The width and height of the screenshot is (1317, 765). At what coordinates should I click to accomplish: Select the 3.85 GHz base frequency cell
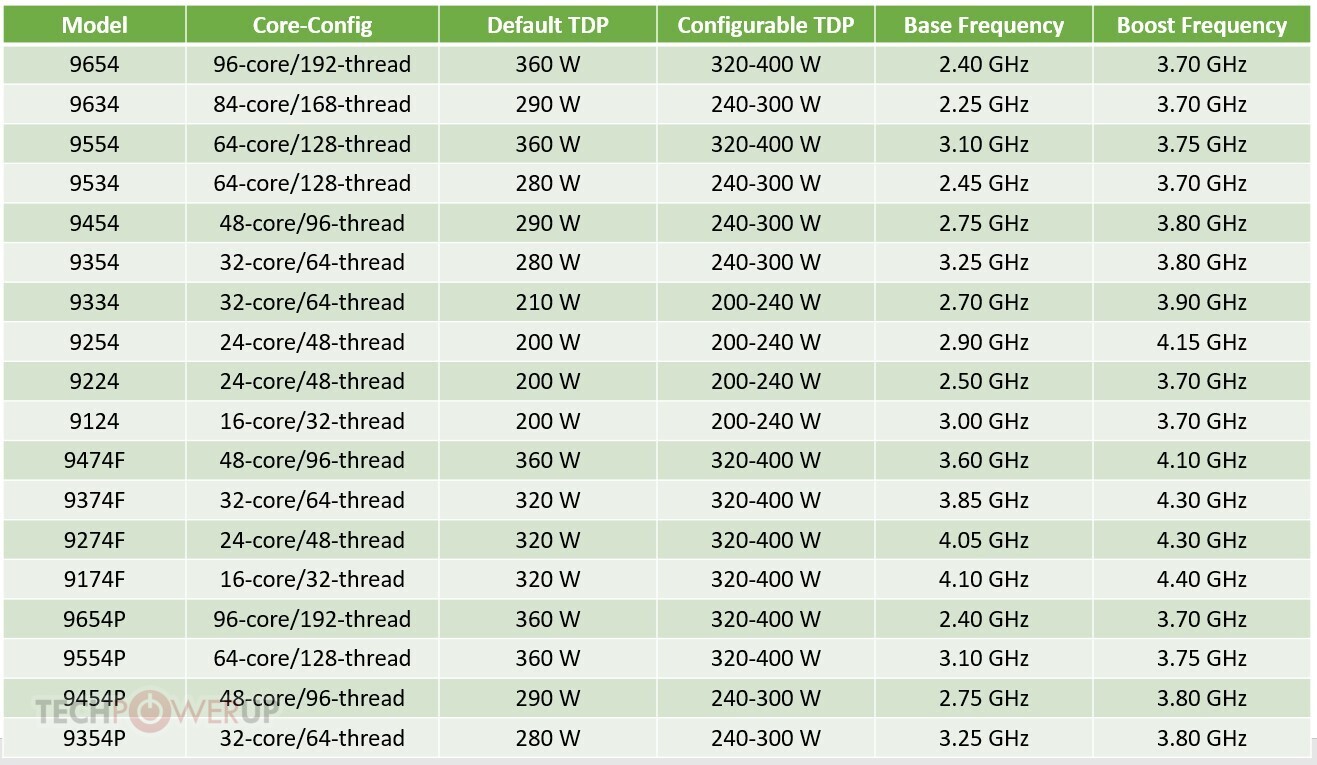tap(983, 500)
